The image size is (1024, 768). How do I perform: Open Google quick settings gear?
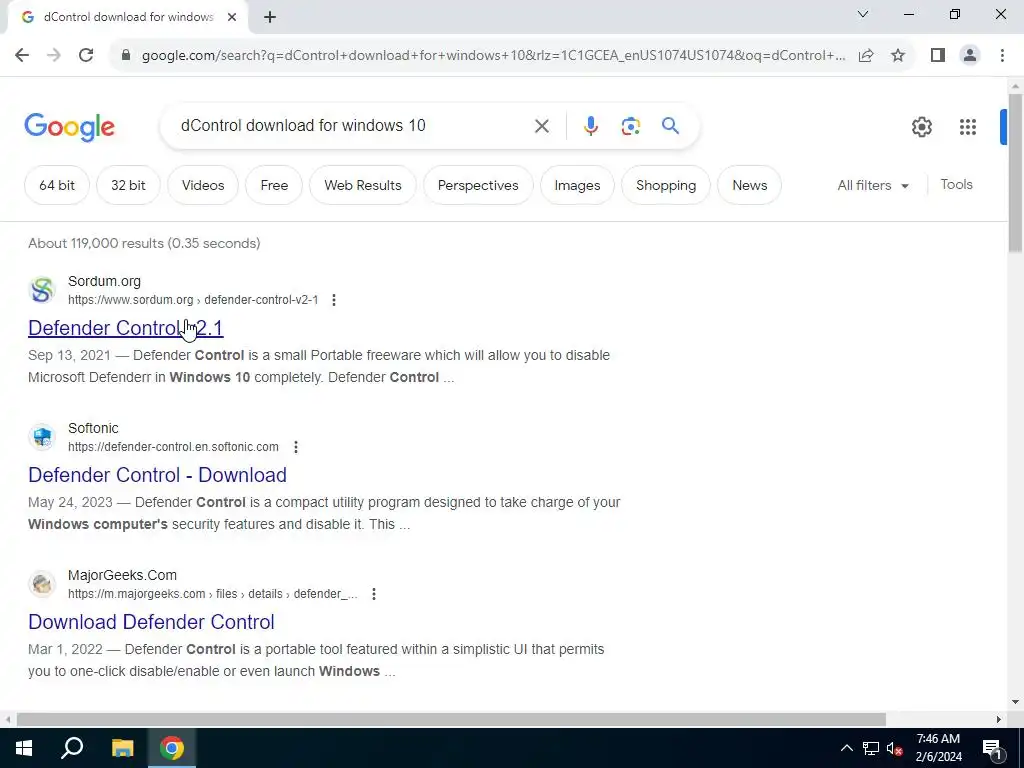click(x=921, y=127)
